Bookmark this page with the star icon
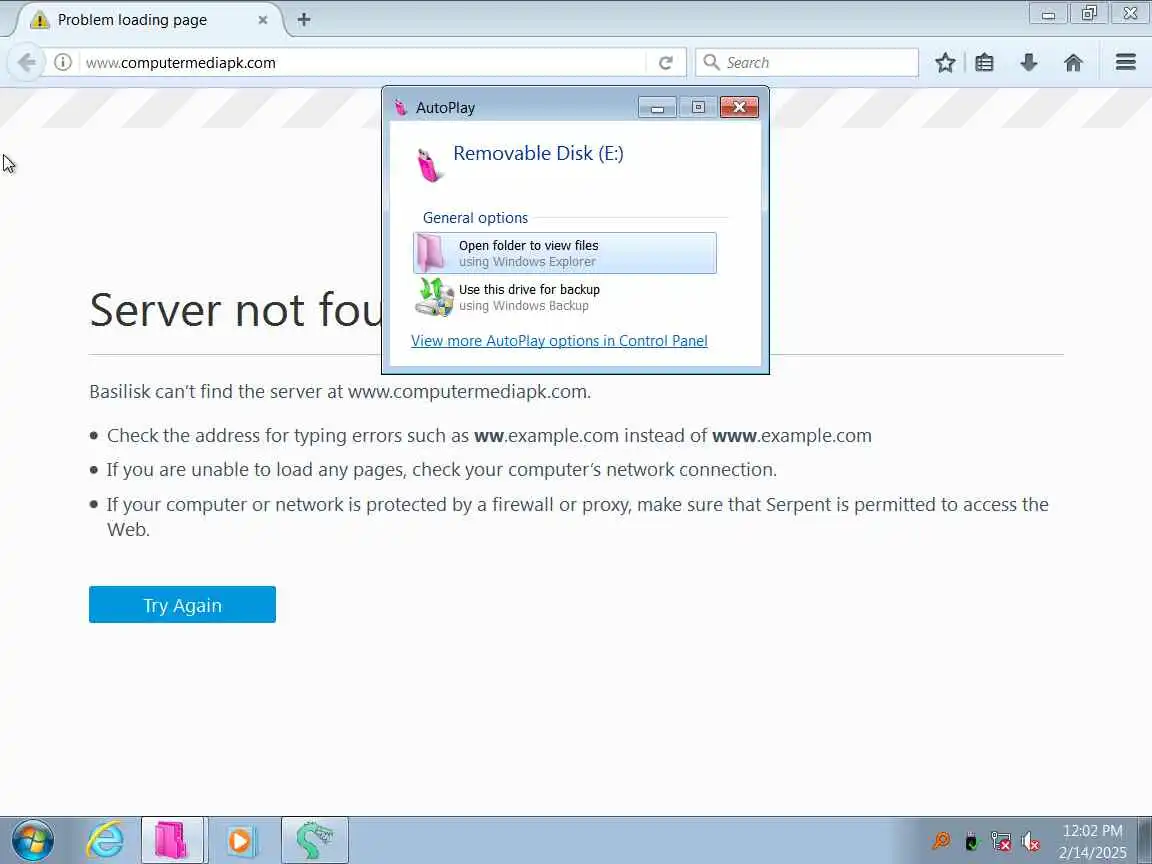The image size is (1152, 864). pyautogui.click(x=945, y=62)
